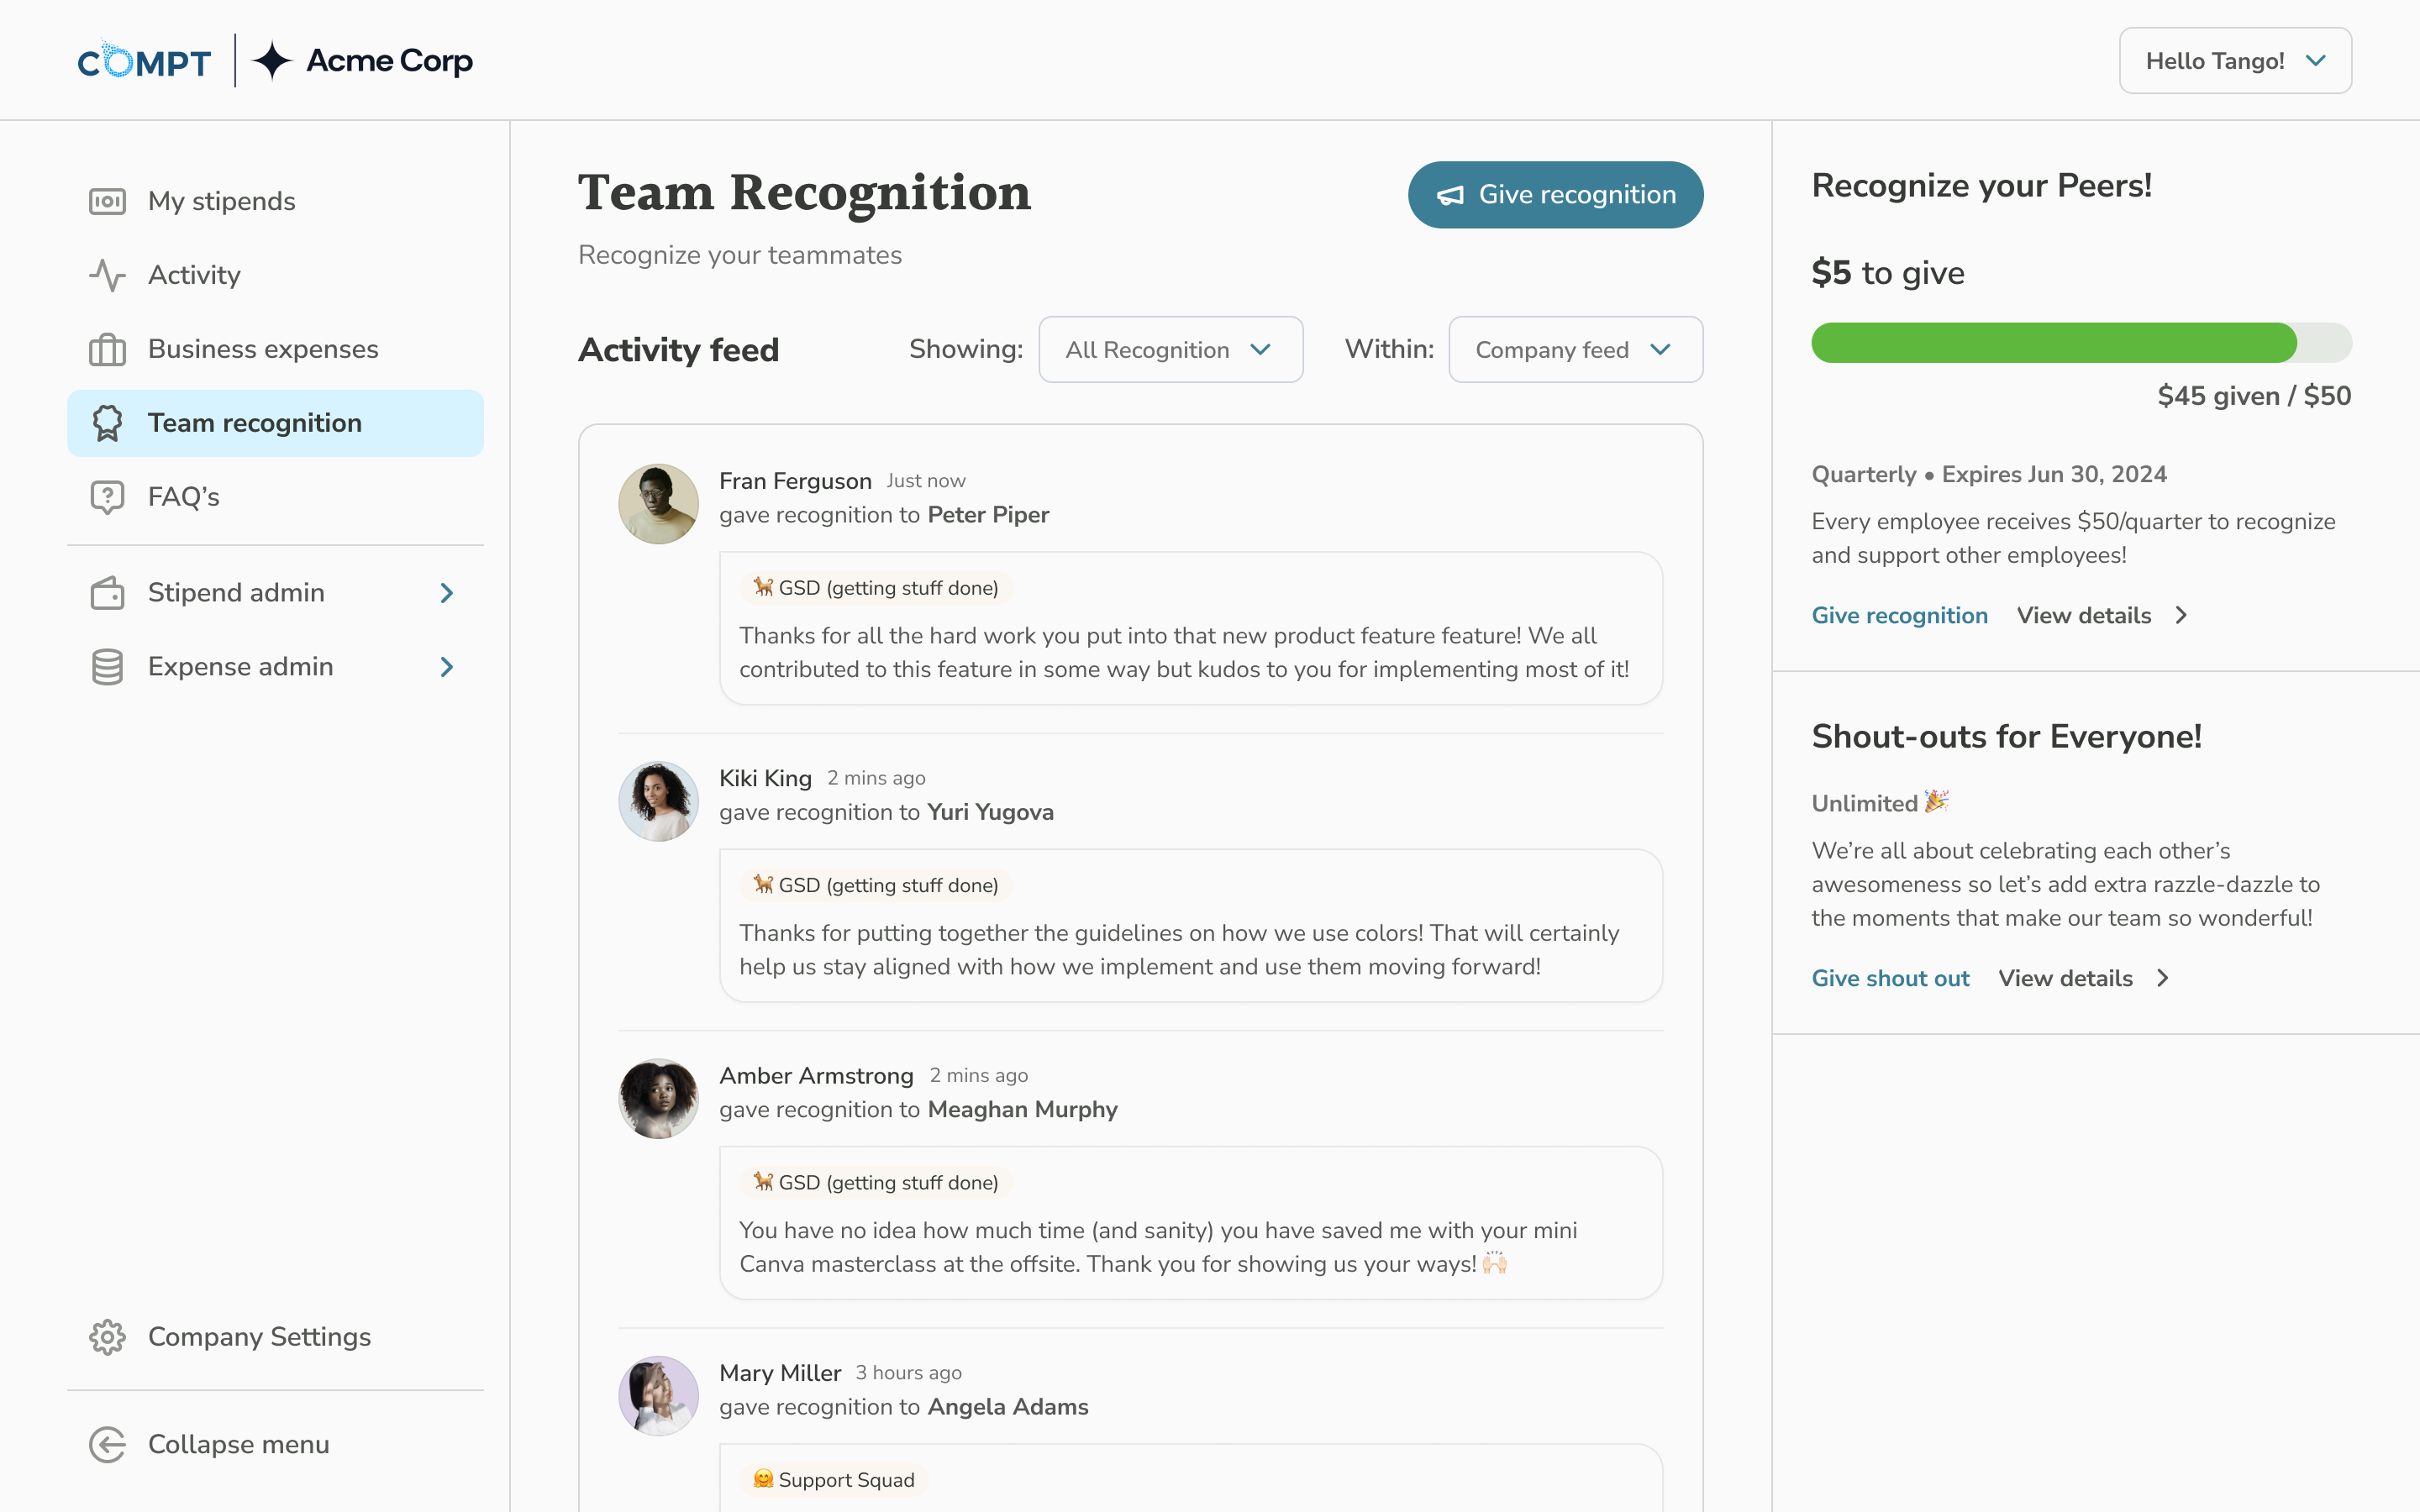Viewport: 2420px width, 1512px height.
Task: Open Business expenses page
Action: tap(275, 349)
